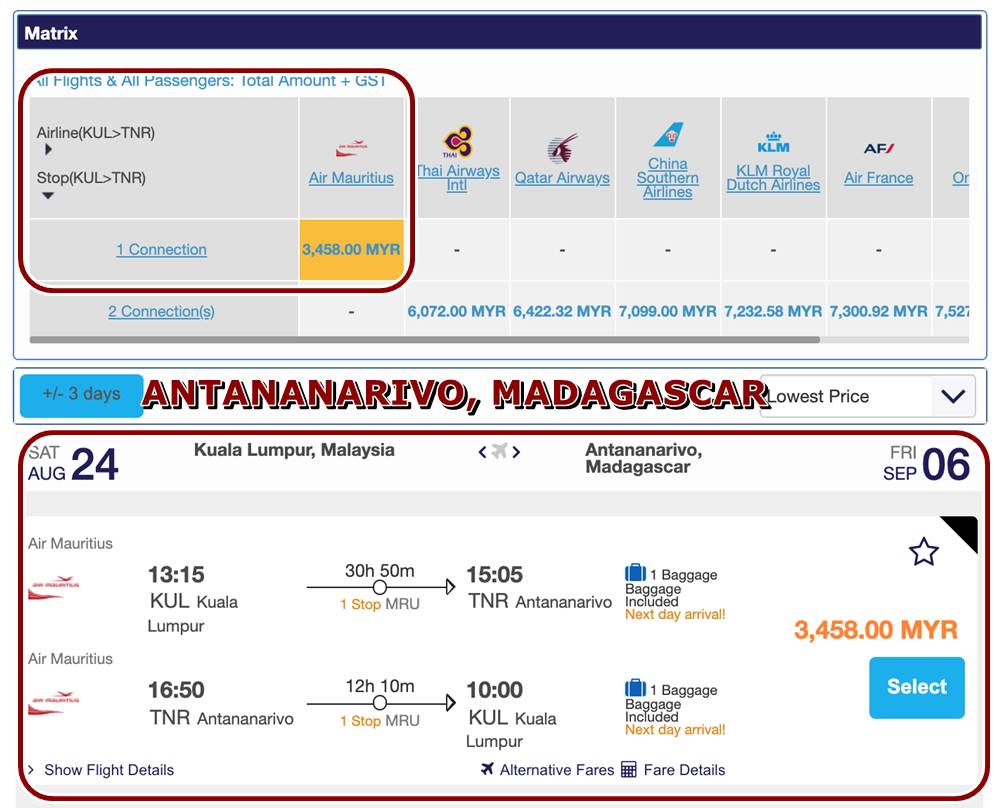Click the outbound Next day arrival! notice
The image size is (1000, 808).
tap(675, 615)
